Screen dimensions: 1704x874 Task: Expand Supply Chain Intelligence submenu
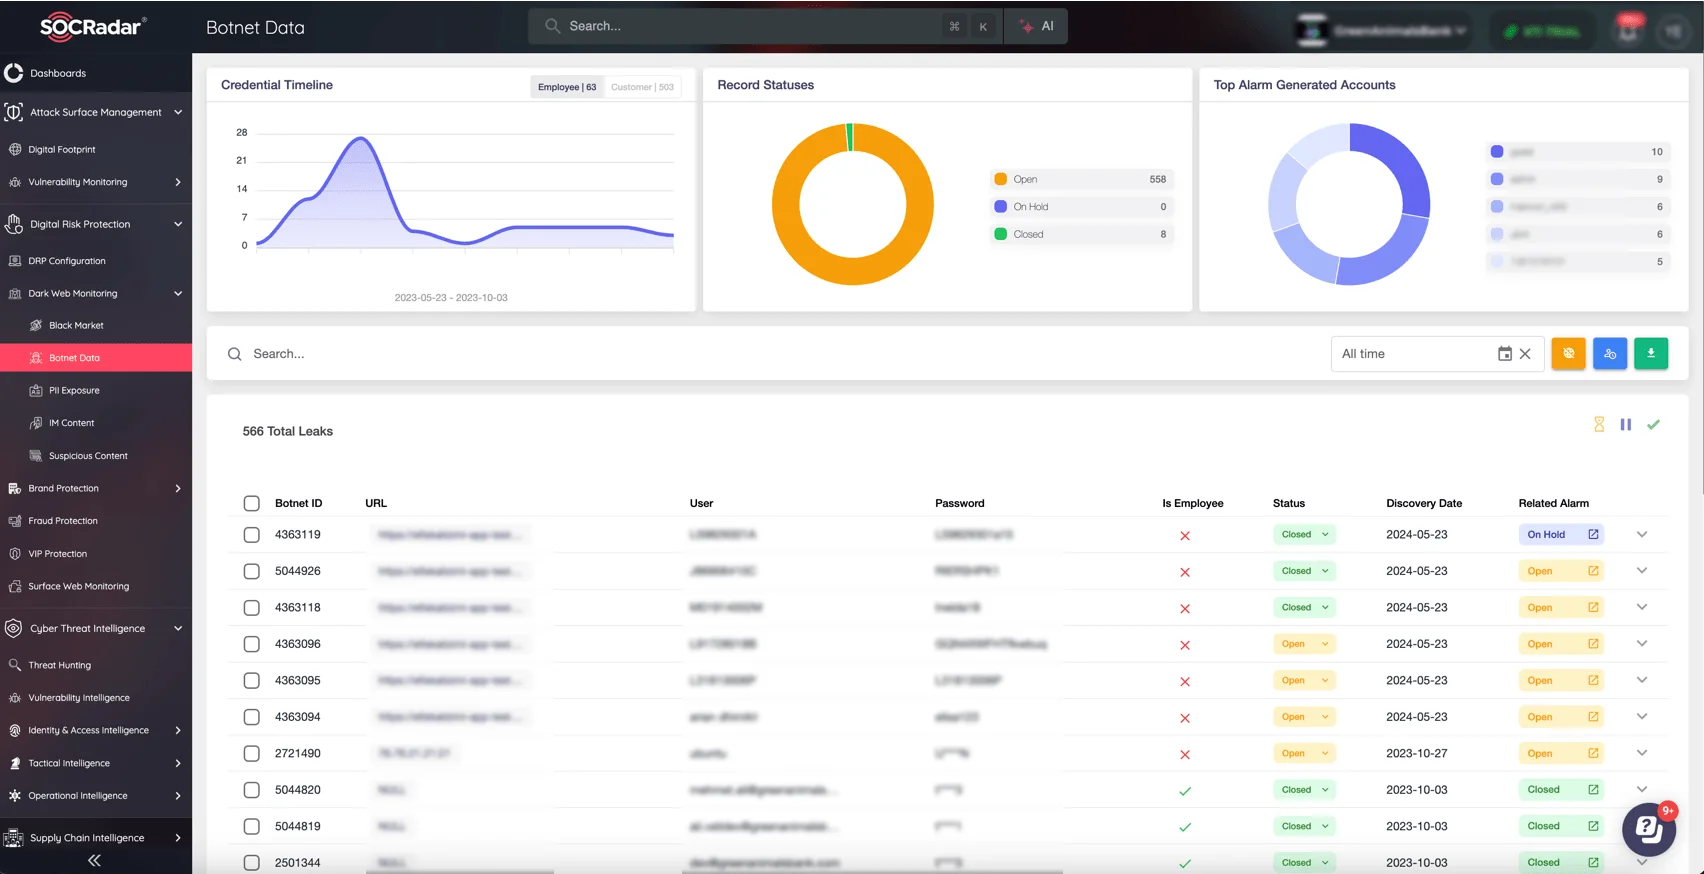click(178, 838)
